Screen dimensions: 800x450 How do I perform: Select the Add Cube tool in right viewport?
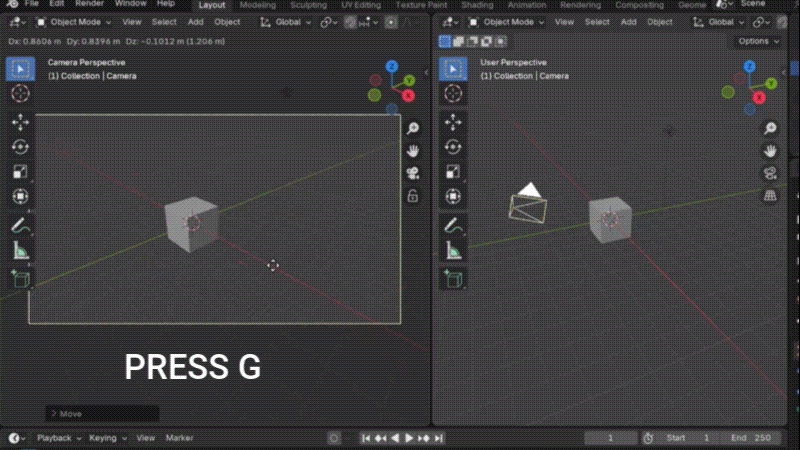[x=453, y=280]
